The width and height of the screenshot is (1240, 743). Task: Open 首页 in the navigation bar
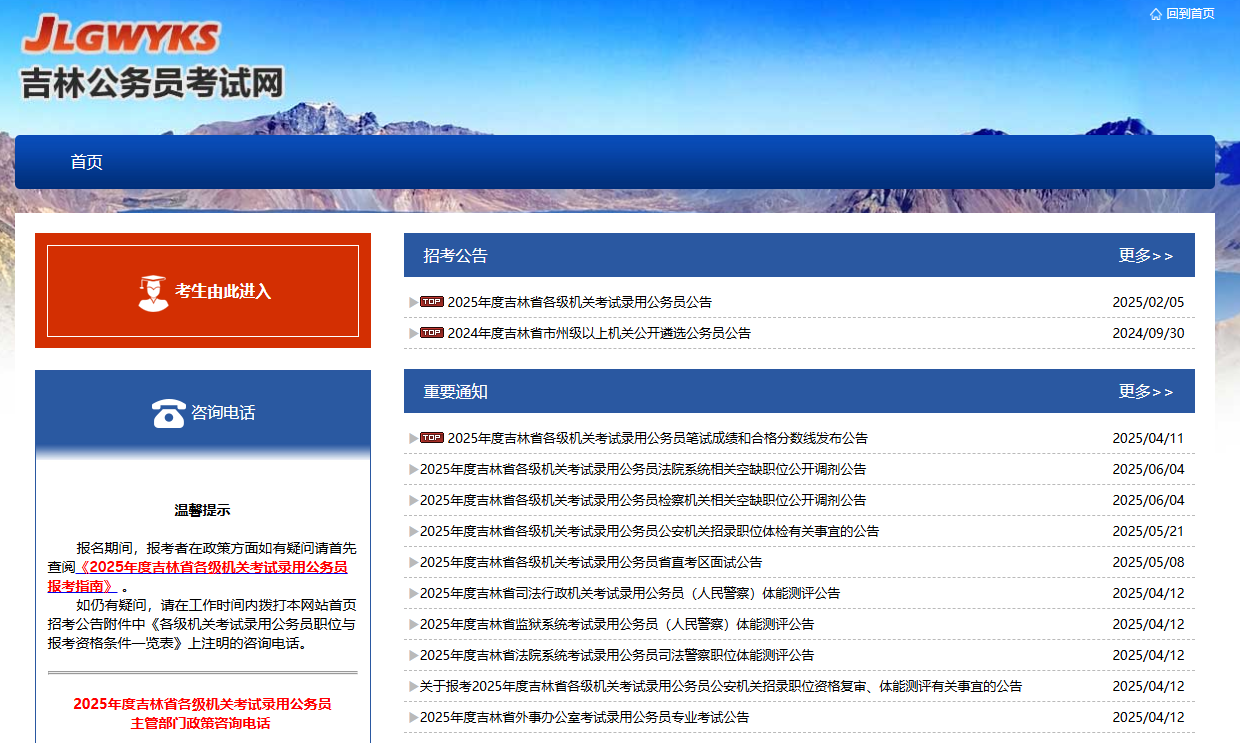86,162
